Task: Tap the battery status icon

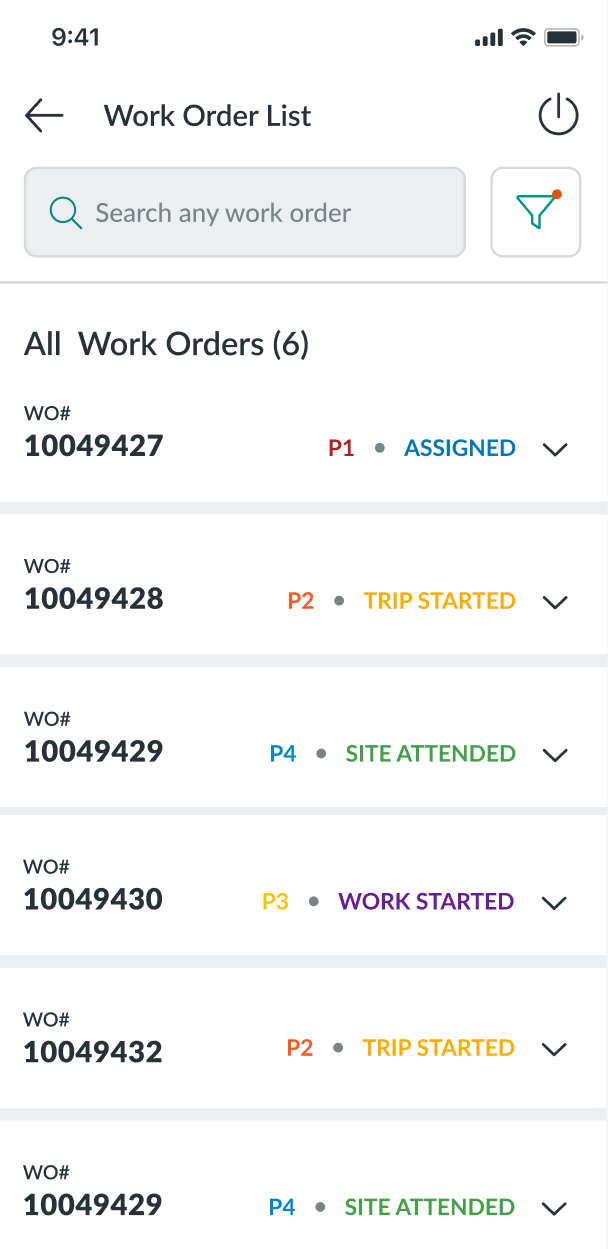Action: pyautogui.click(x=564, y=38)
